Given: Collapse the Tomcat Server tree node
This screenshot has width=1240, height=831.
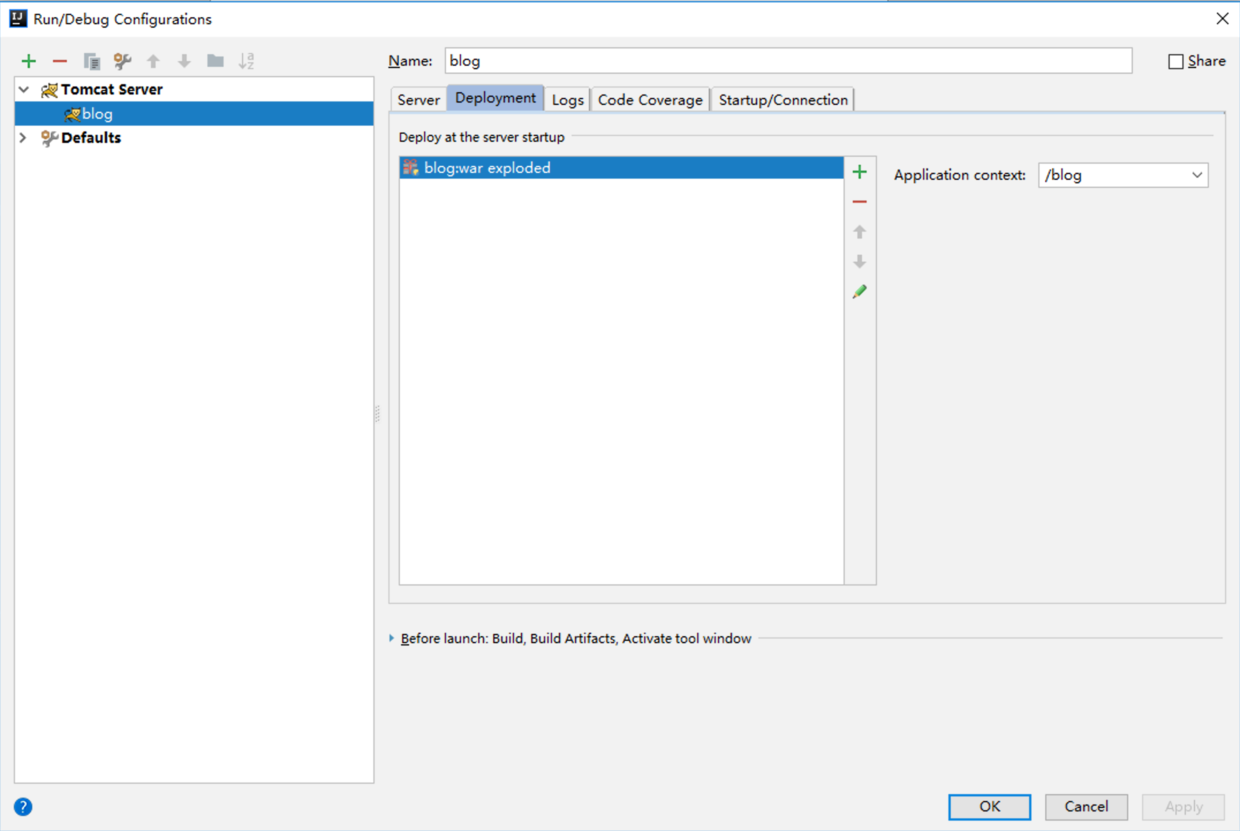Looking at the screenshot, I should point(24,89).
